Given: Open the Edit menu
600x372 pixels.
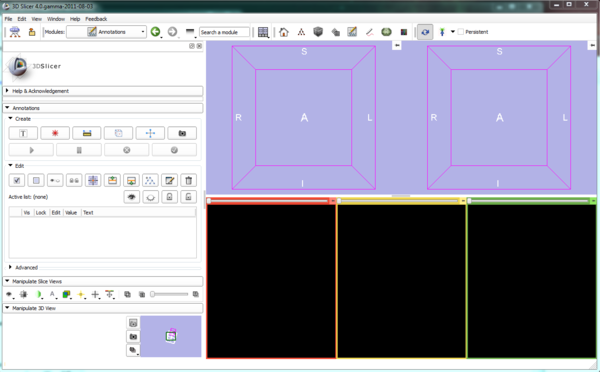Looking at the screenshot, I should pyautogui.click(x=22, y=19).
